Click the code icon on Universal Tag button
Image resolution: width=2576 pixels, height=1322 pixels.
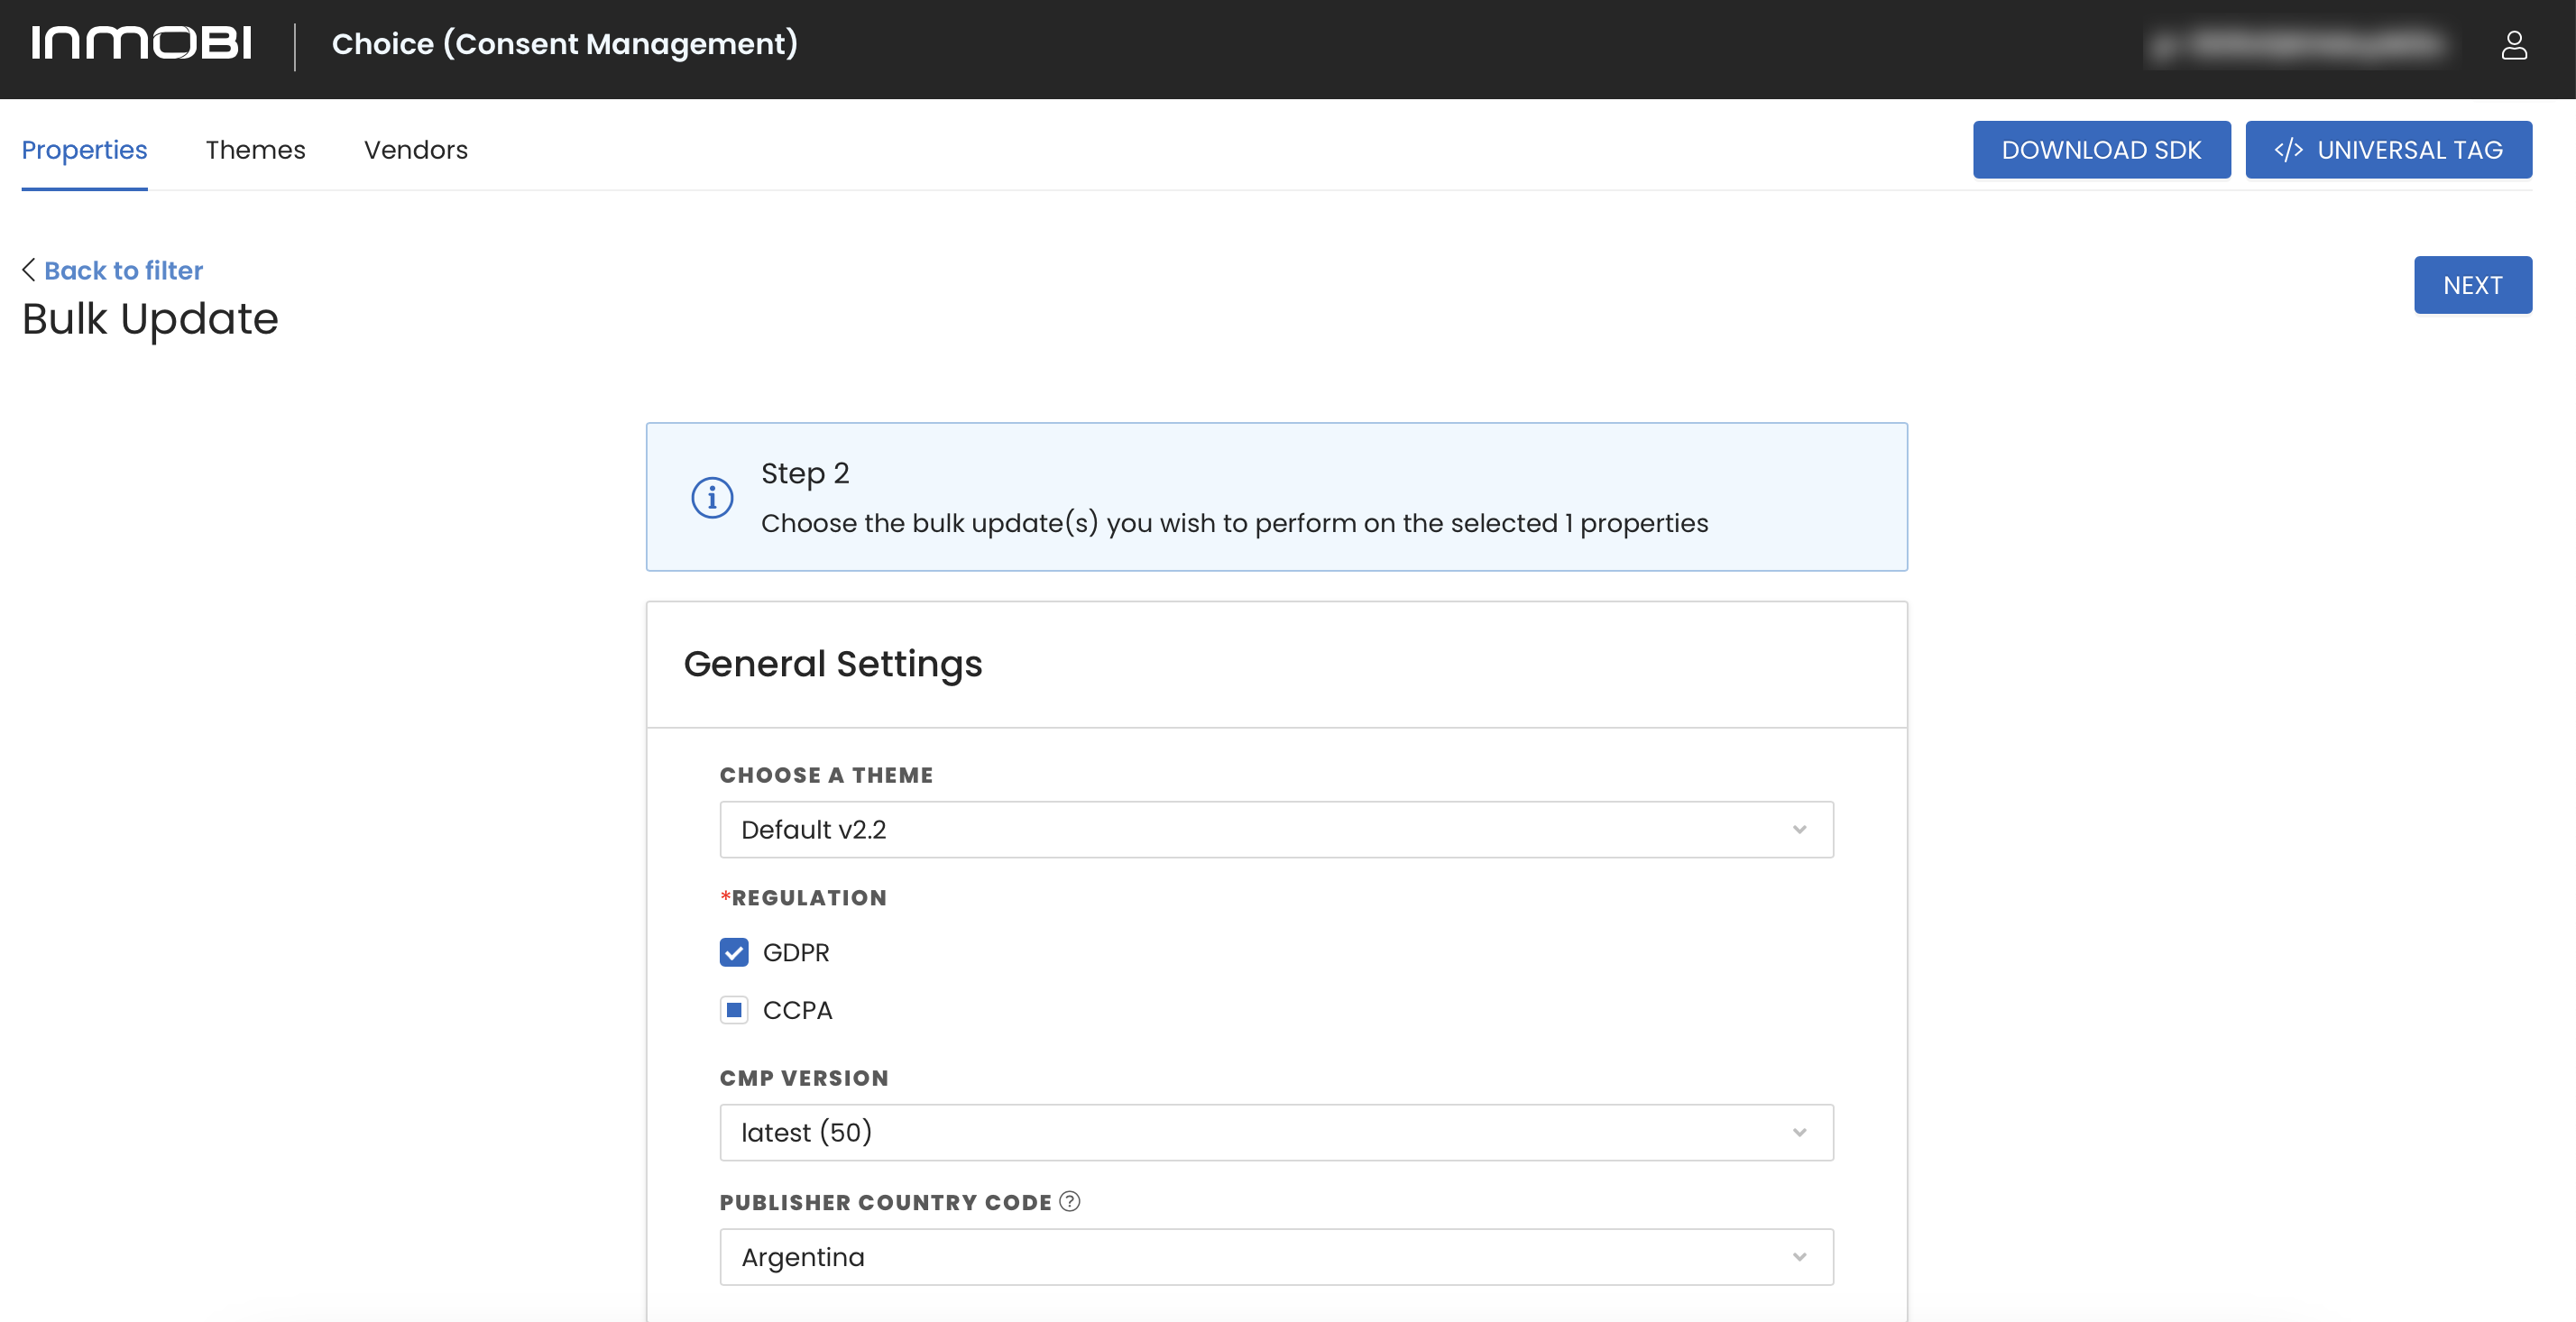point(2291,150)
